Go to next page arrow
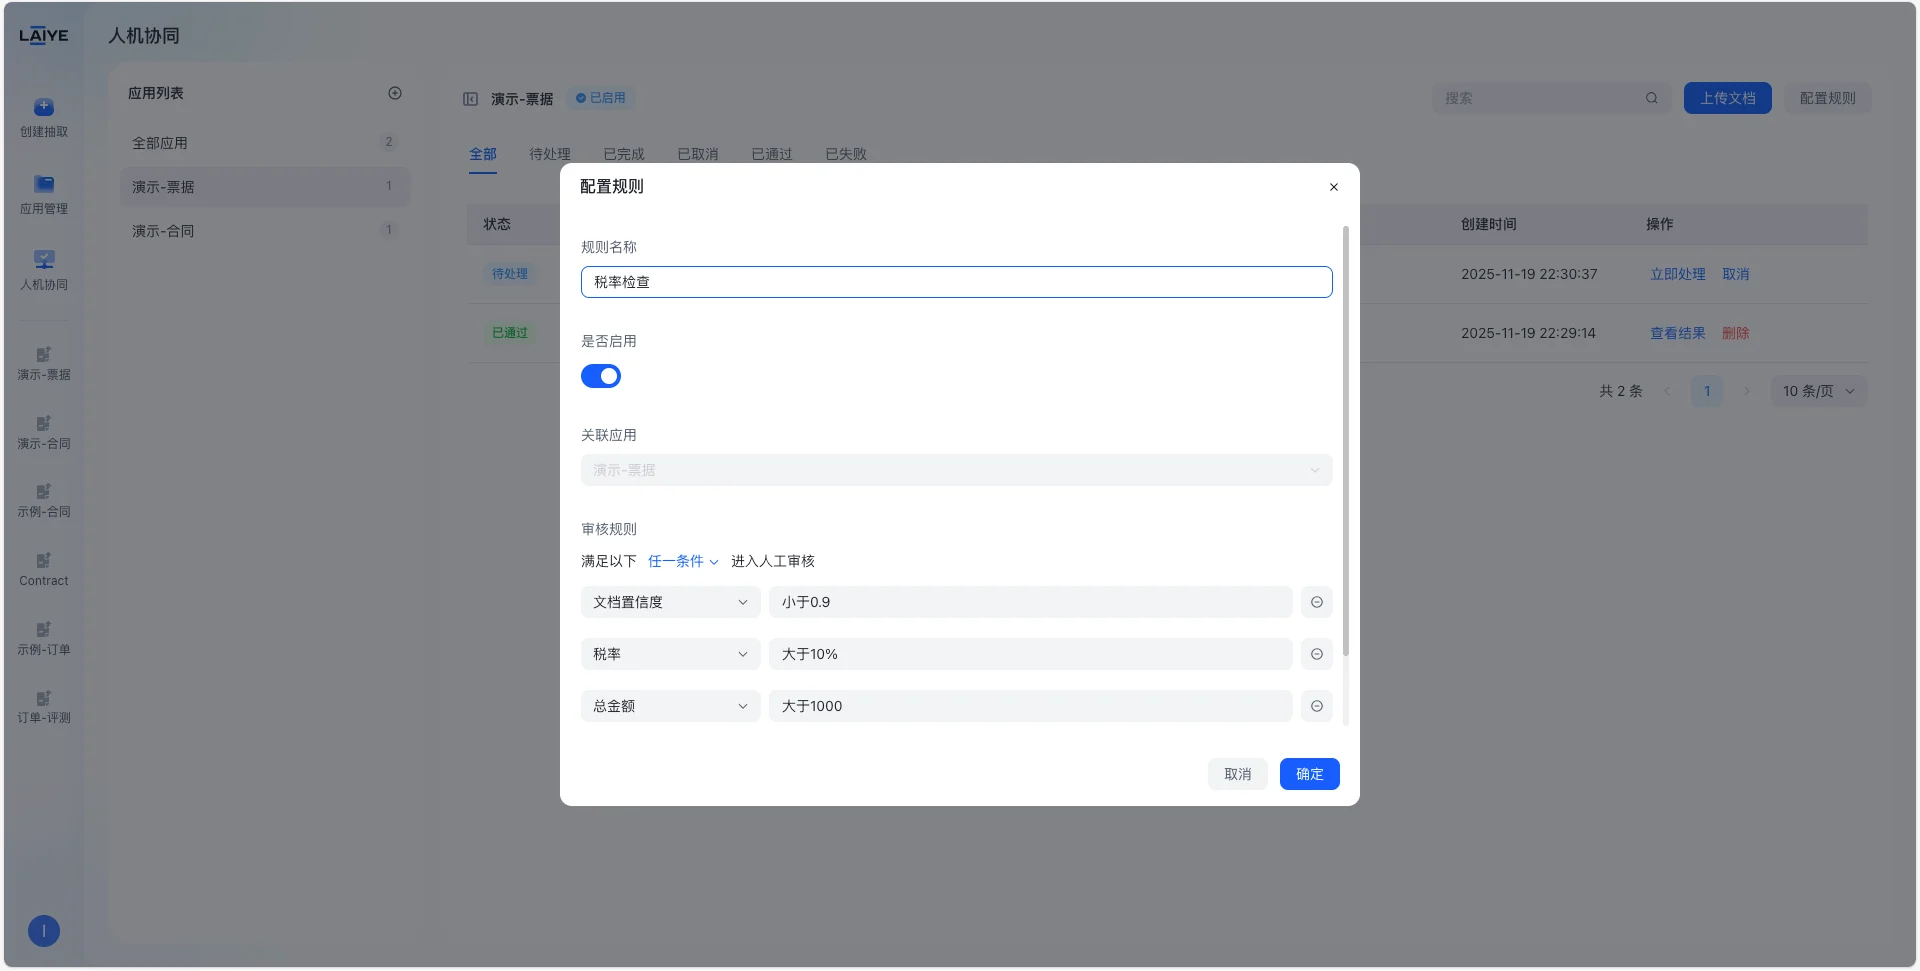This screenshot has width=1920, height=971. pos(1747,391)
